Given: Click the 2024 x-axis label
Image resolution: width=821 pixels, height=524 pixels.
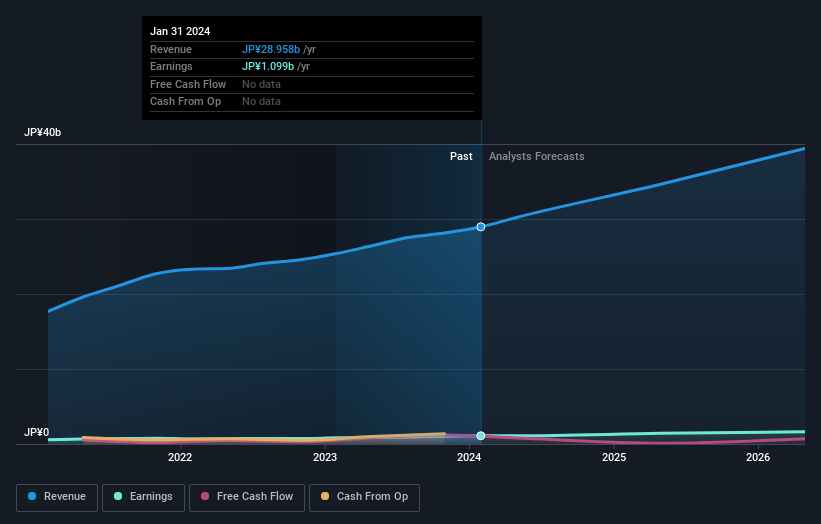Looking at the screenshot, I should (x=469, y=458).
